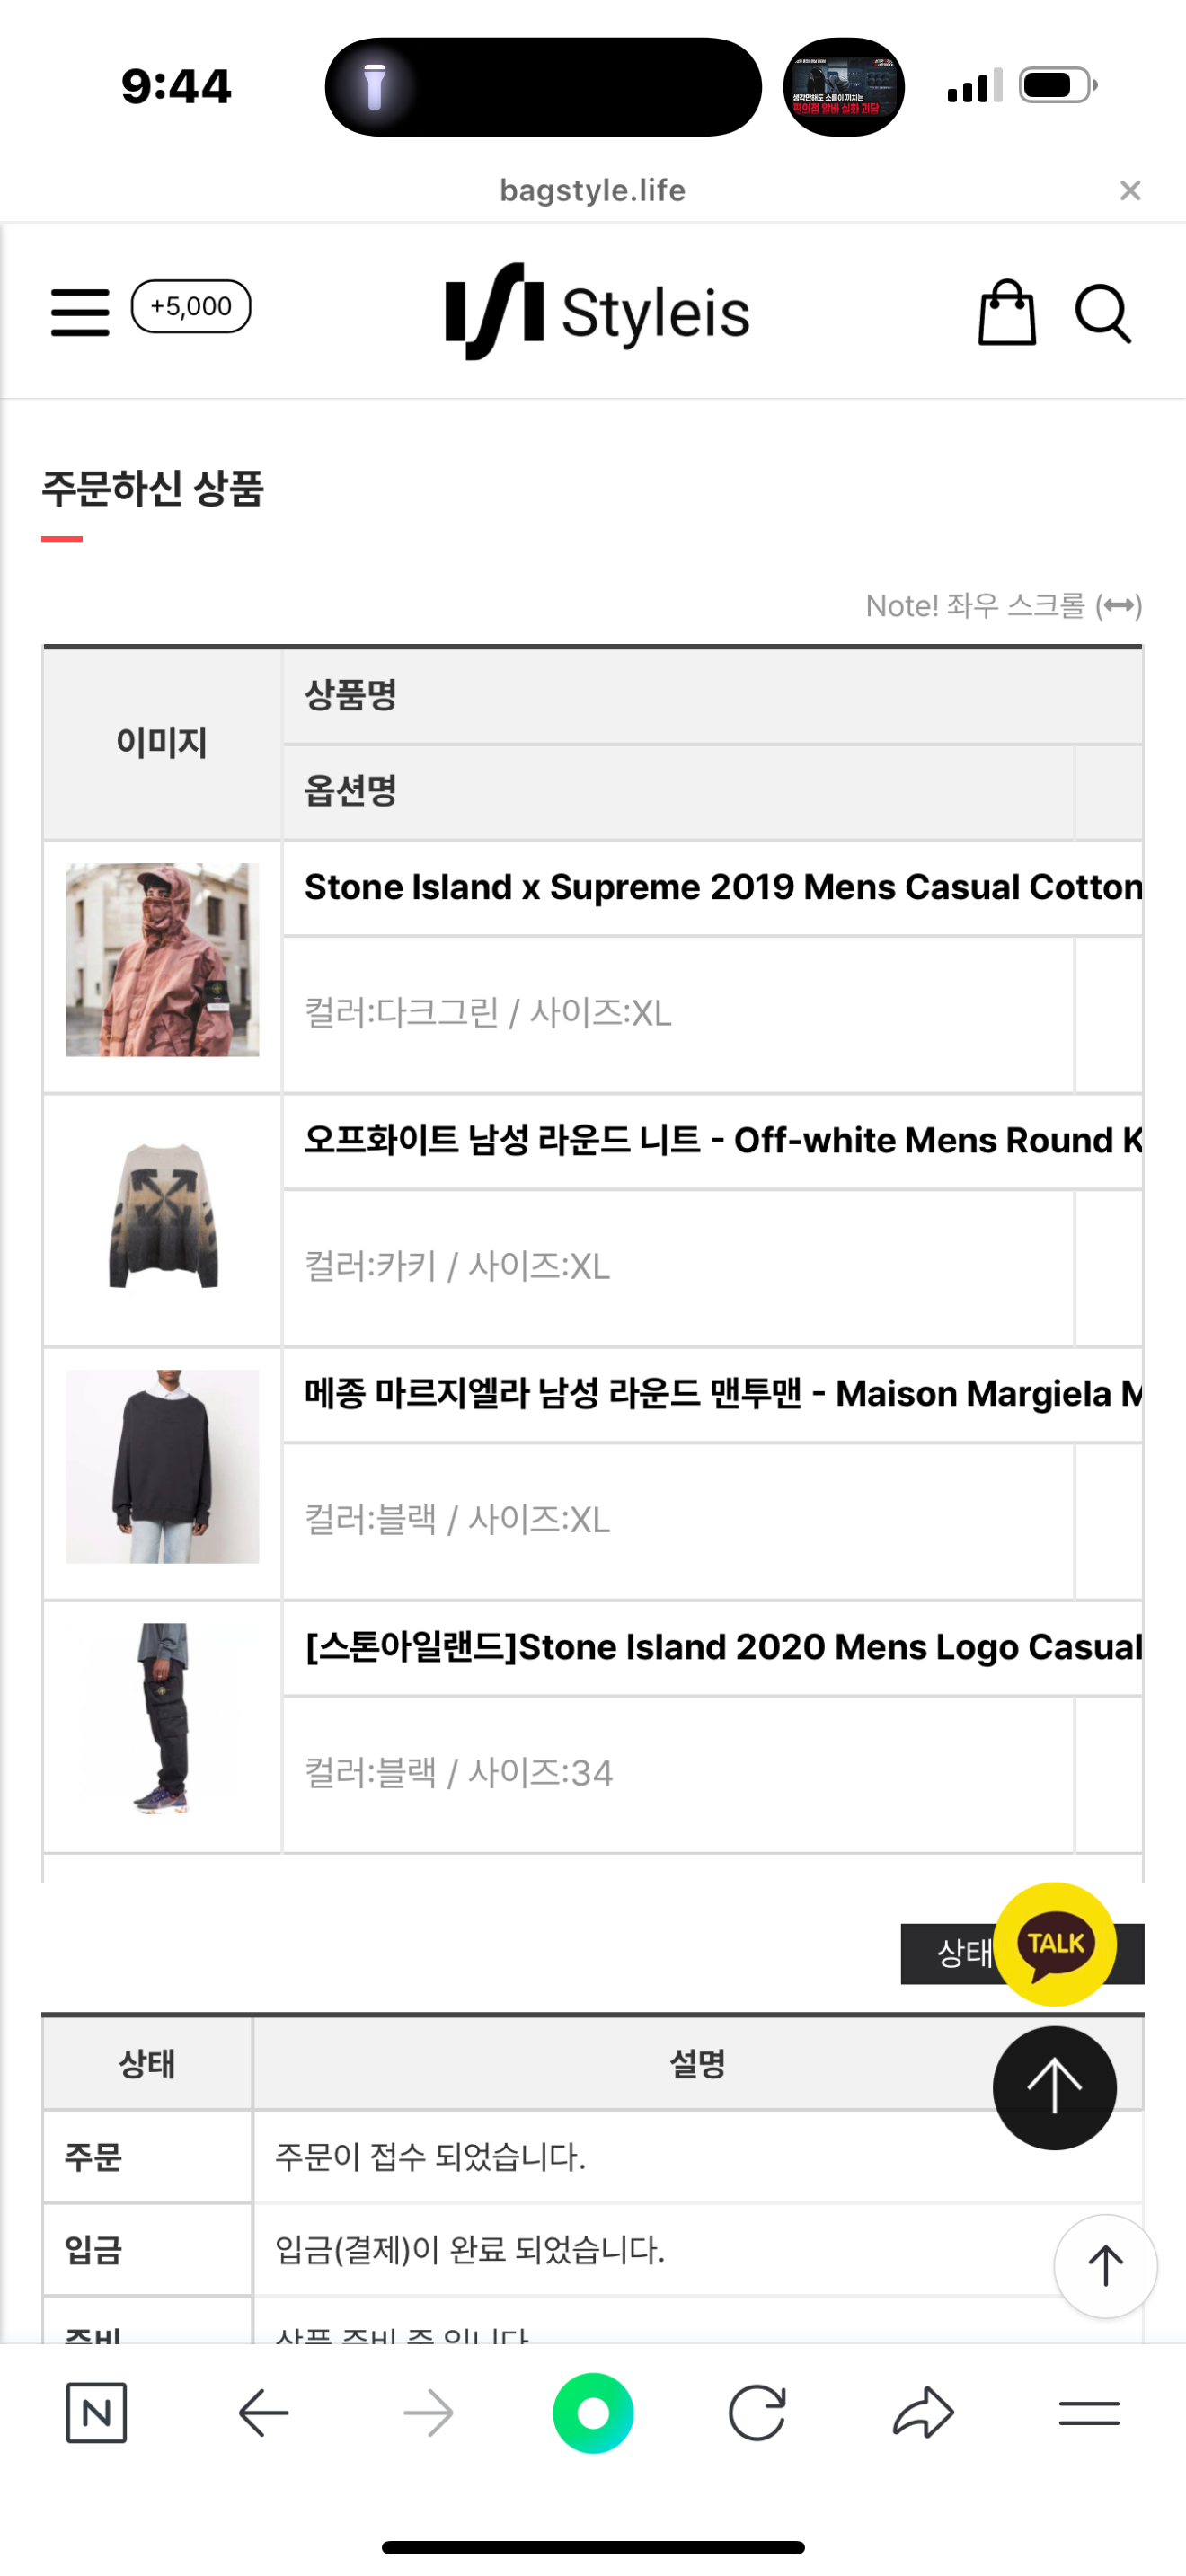Close the bagstyle.life web view
The image size is (1186, 2576).
coord(1130,190)
